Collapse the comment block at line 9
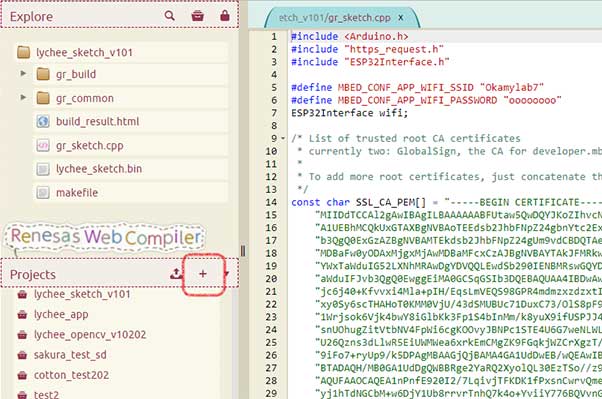Image resolution: width=602 pixels, height=399 pixels. pyautogui.click(x=283, y=138)
